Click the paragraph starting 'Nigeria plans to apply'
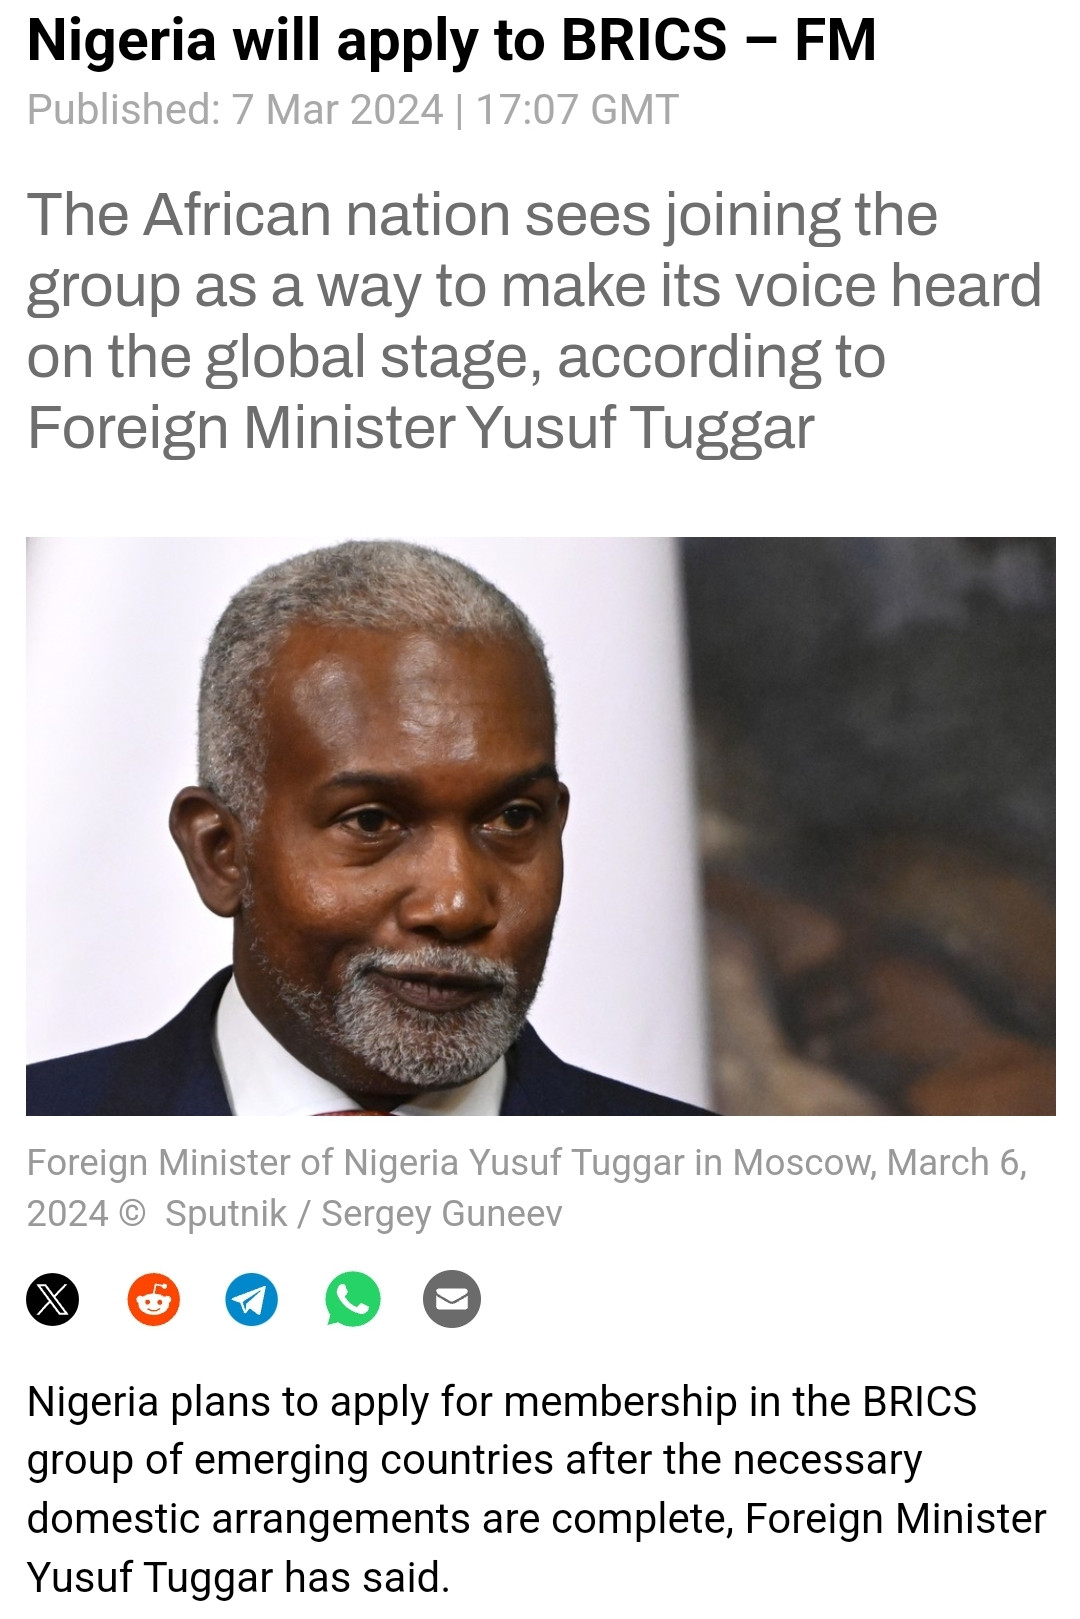Viewport: 1080px width, 1619px height. 536,1489
